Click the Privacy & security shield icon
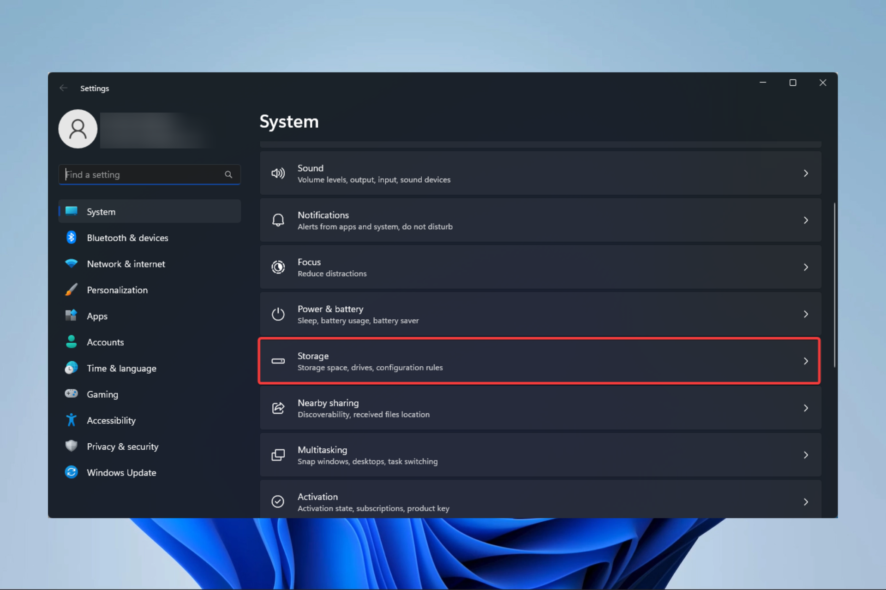 tap(71, 446)
